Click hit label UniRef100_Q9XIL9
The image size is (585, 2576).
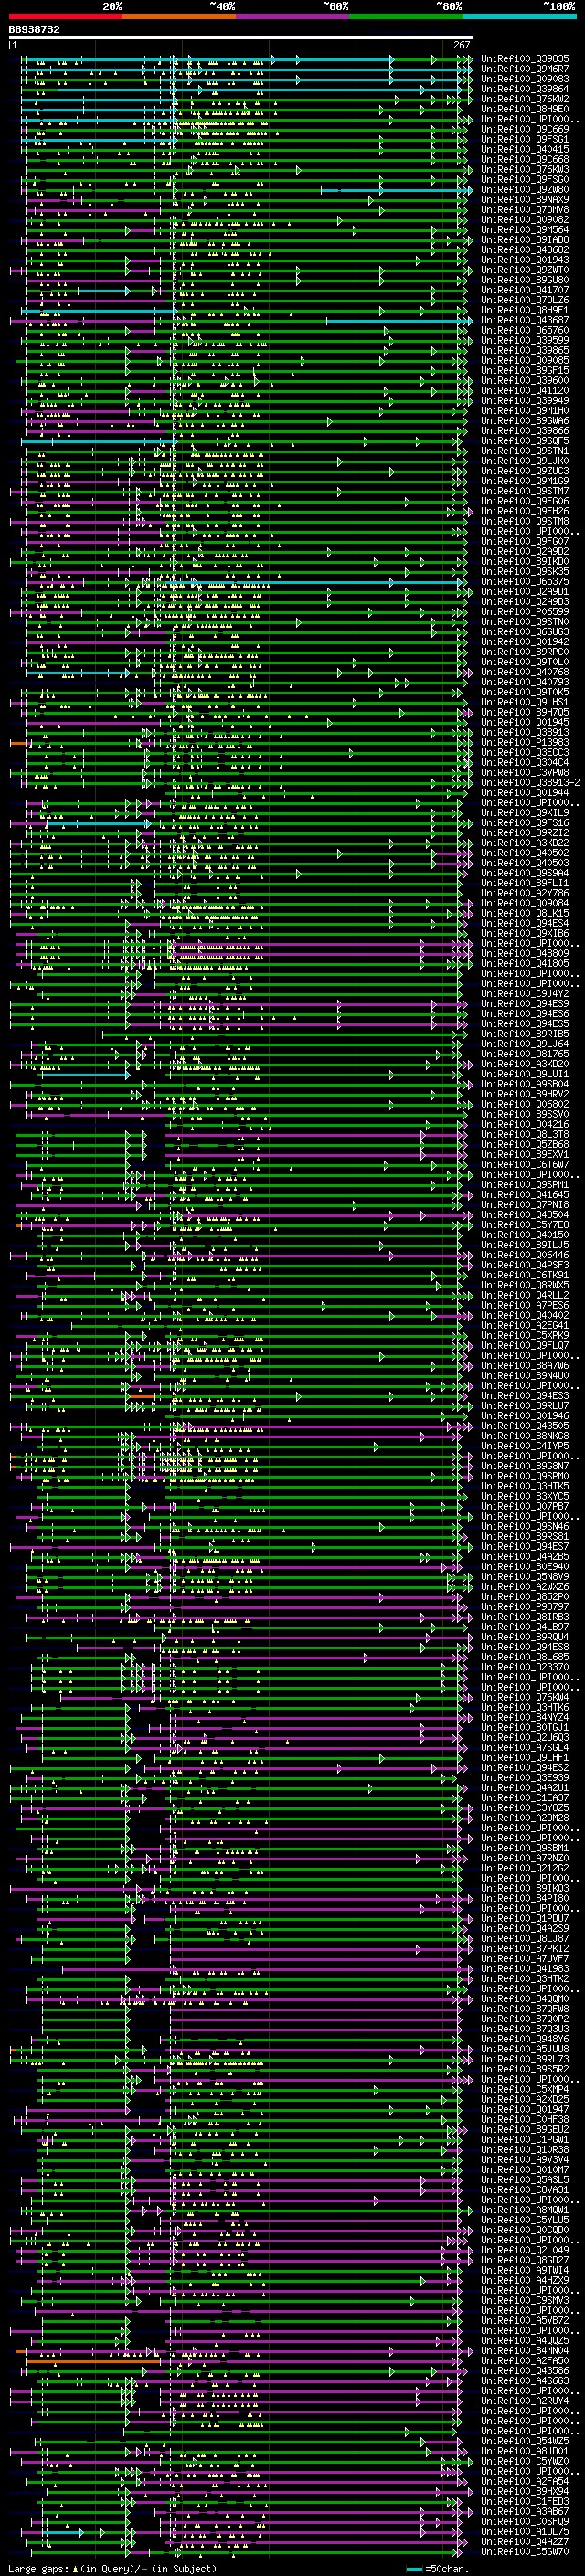click(525, 813)
